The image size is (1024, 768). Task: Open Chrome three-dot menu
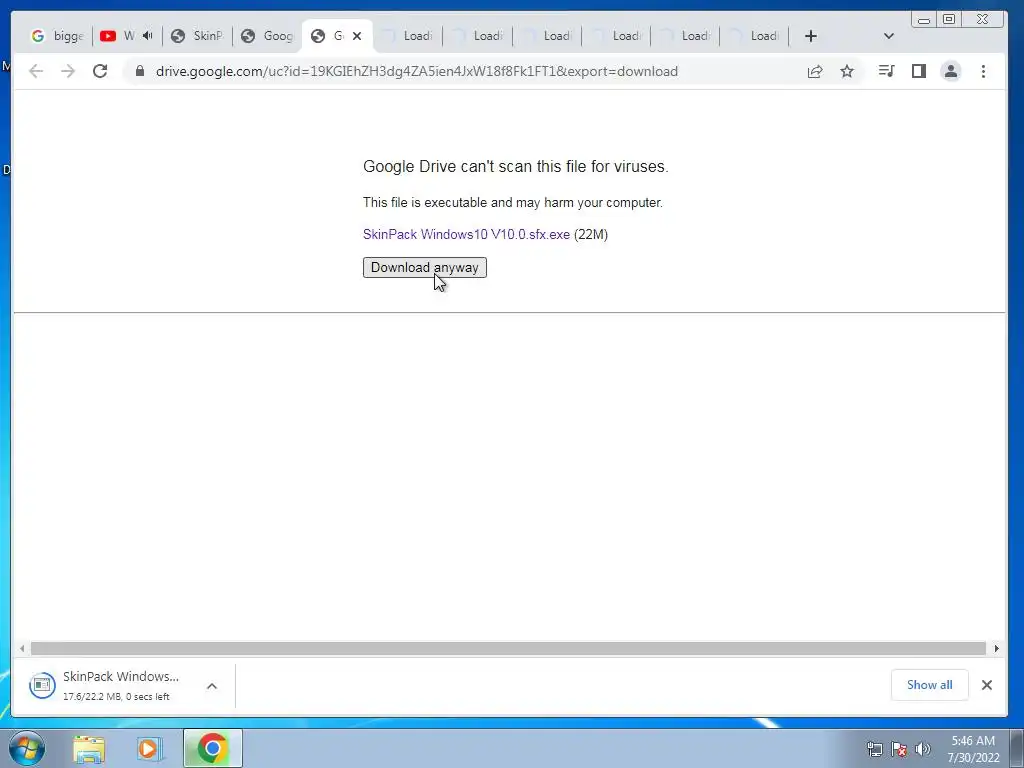click(x=984, y=71)
